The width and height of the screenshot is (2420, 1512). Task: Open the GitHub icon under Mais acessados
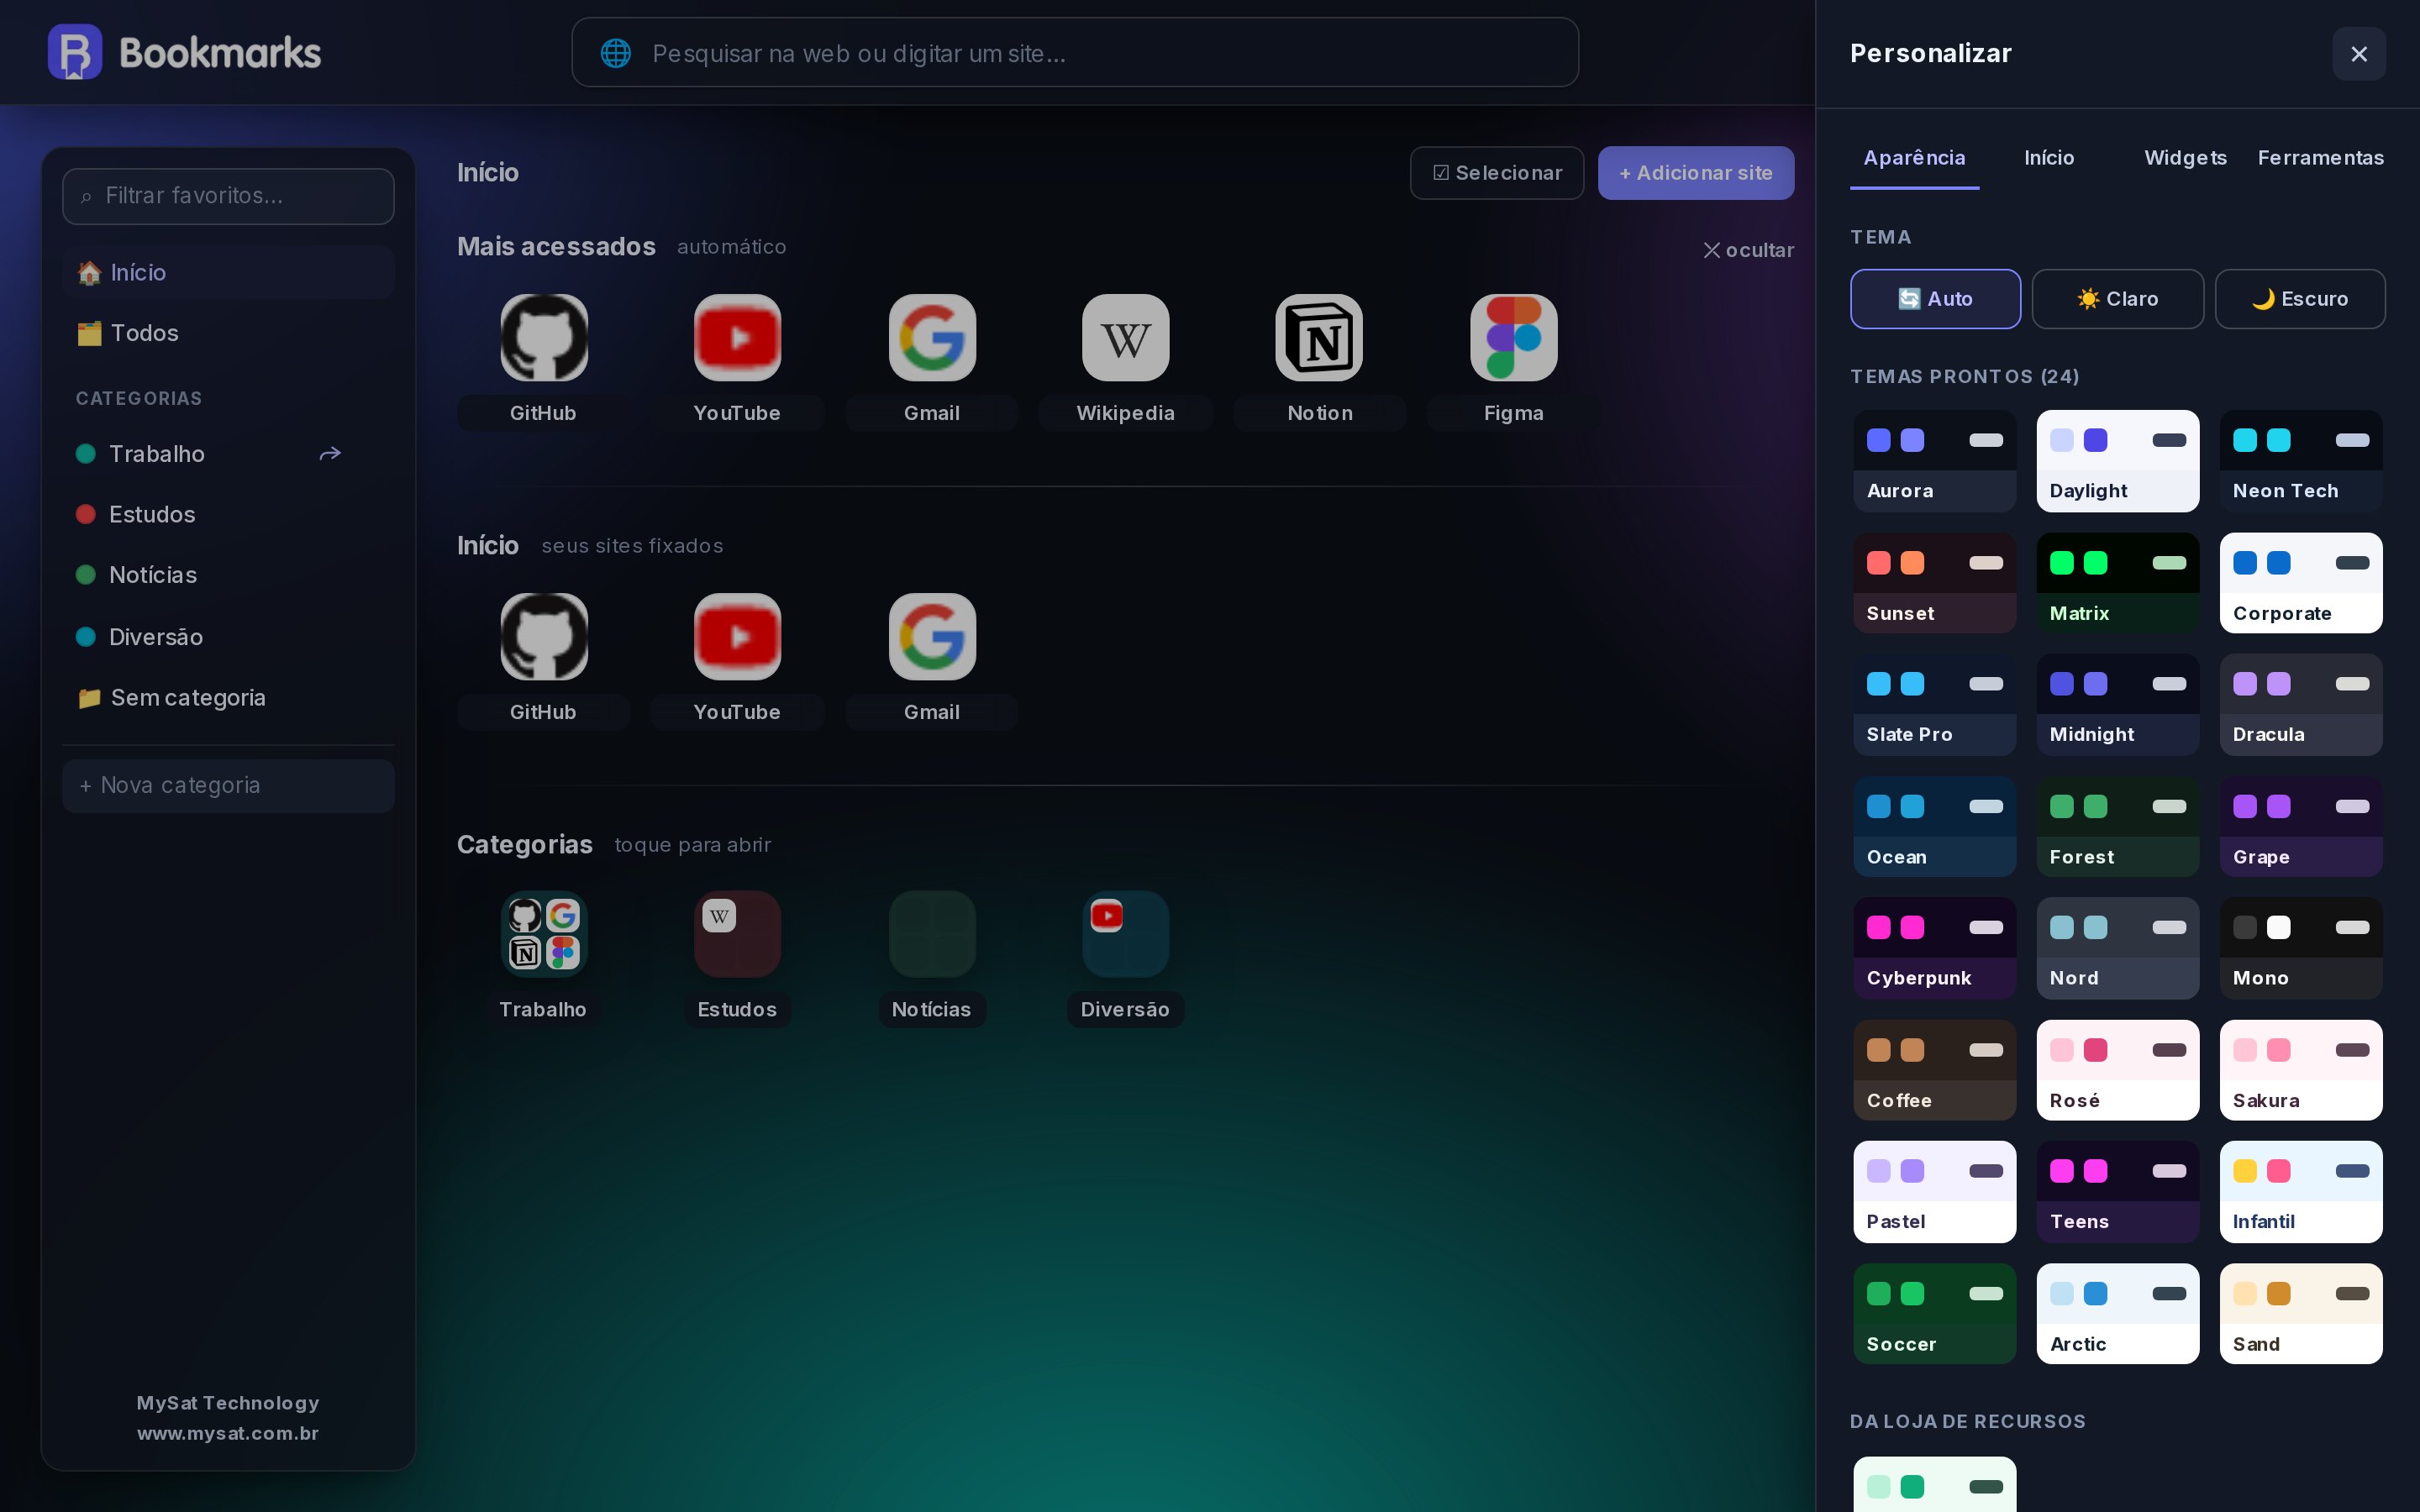[544, 337]
